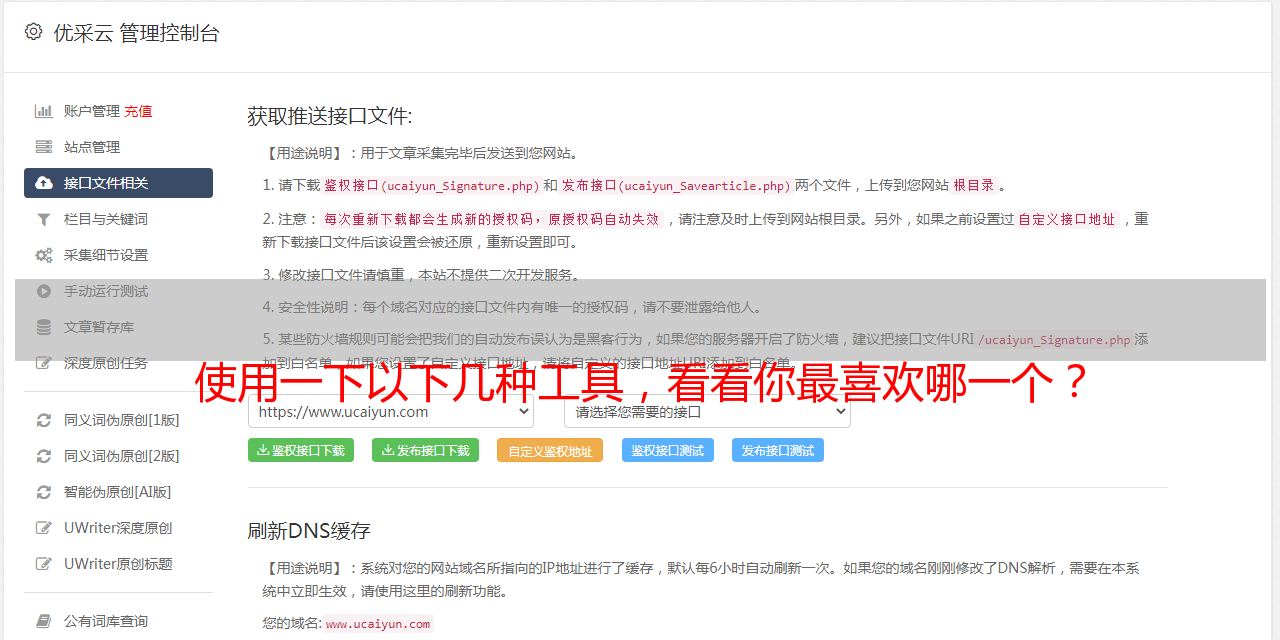
Task: Open UWriter深度原创 in the sidebar
Action: pyautogui.click(x=118, y=528)
